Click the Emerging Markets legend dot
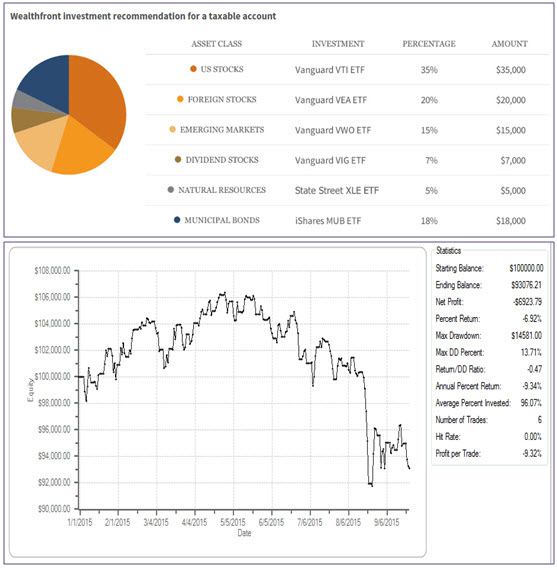Viewport: 557px width, 568px height. (173, 129)
